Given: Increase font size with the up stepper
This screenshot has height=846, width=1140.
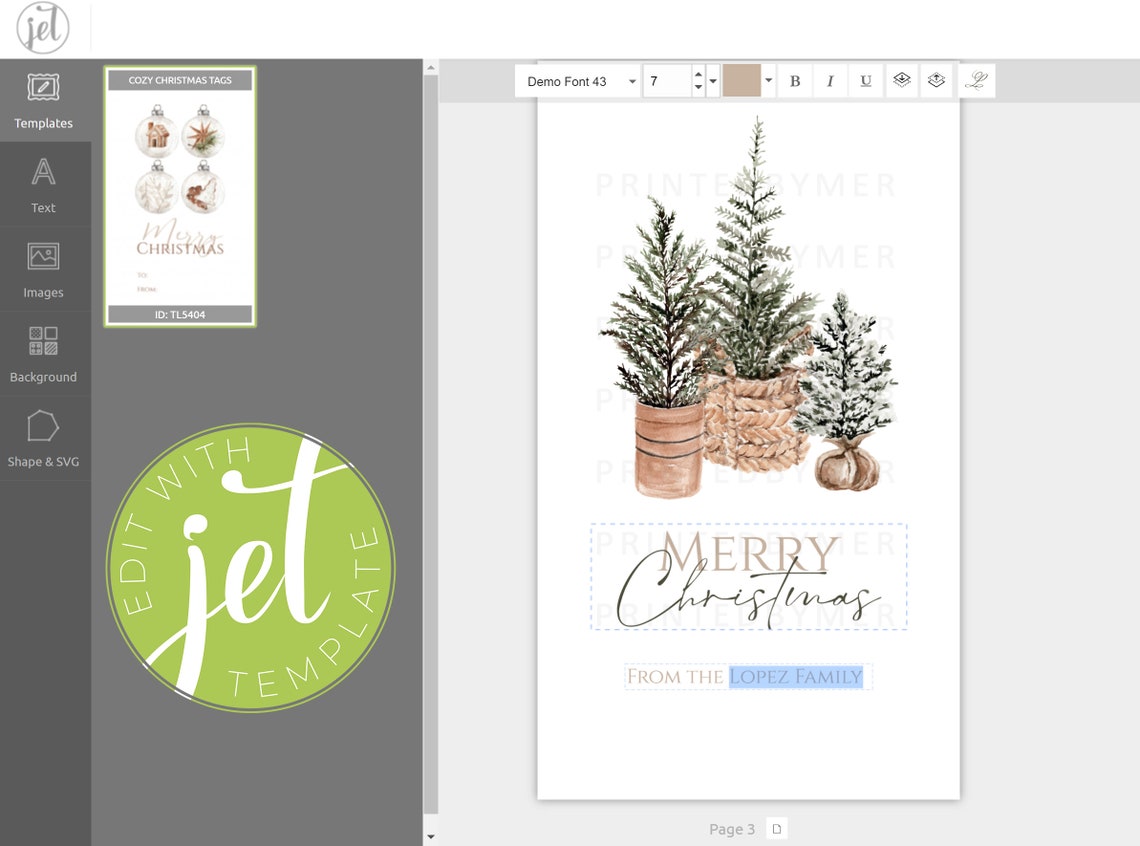Looking at the screenshot, I should coord(698,74).
